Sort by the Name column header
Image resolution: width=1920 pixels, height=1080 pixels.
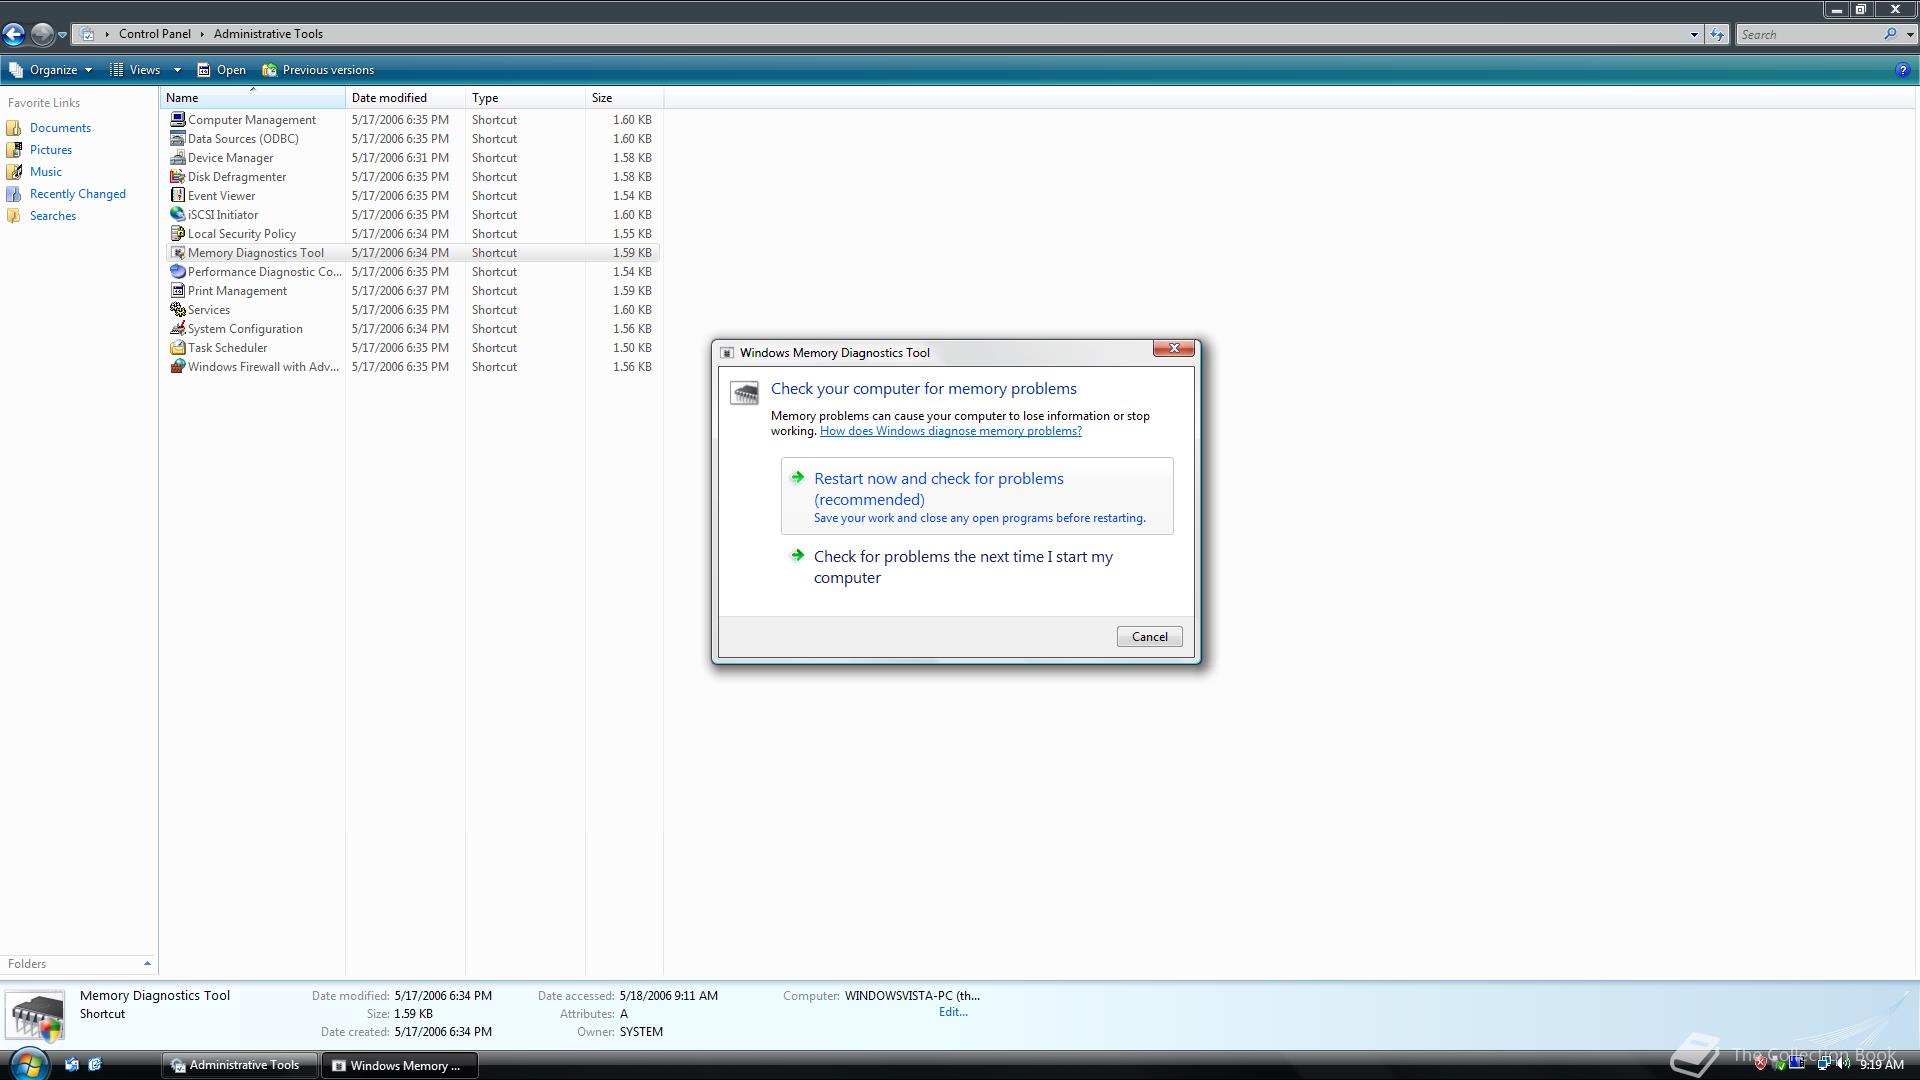pos(253,98)
